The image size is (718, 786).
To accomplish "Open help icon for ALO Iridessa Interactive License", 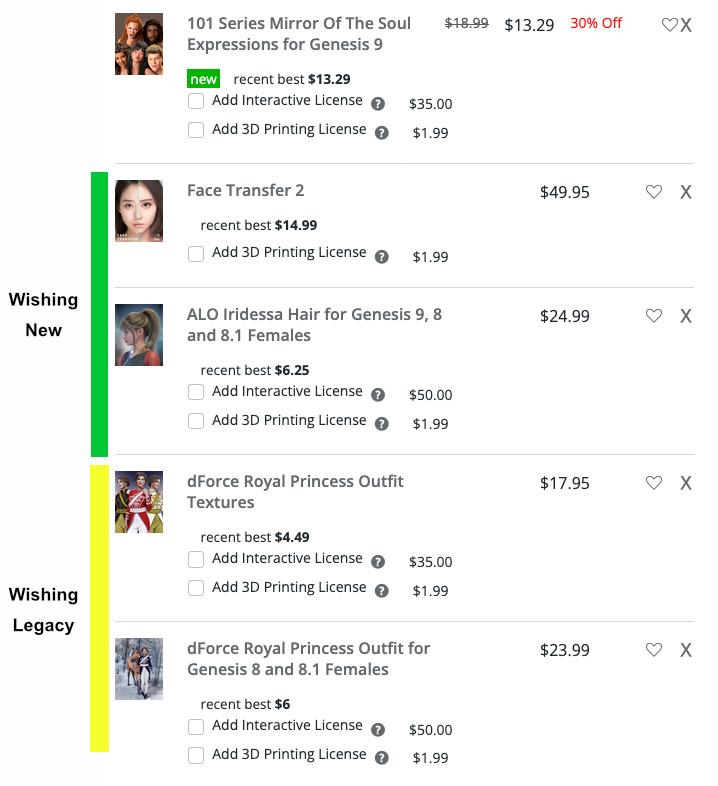I will click(378, 395).
